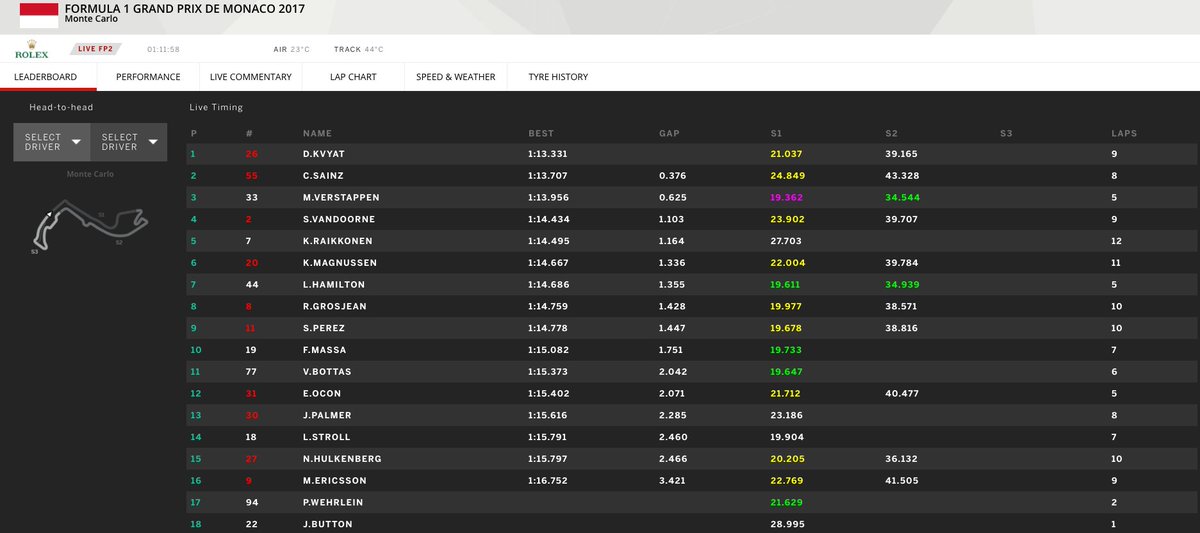Click the Monte Carlo circuit map thumbnail
The width and height of the screenshot is (1200, 533).
point(90,224)
